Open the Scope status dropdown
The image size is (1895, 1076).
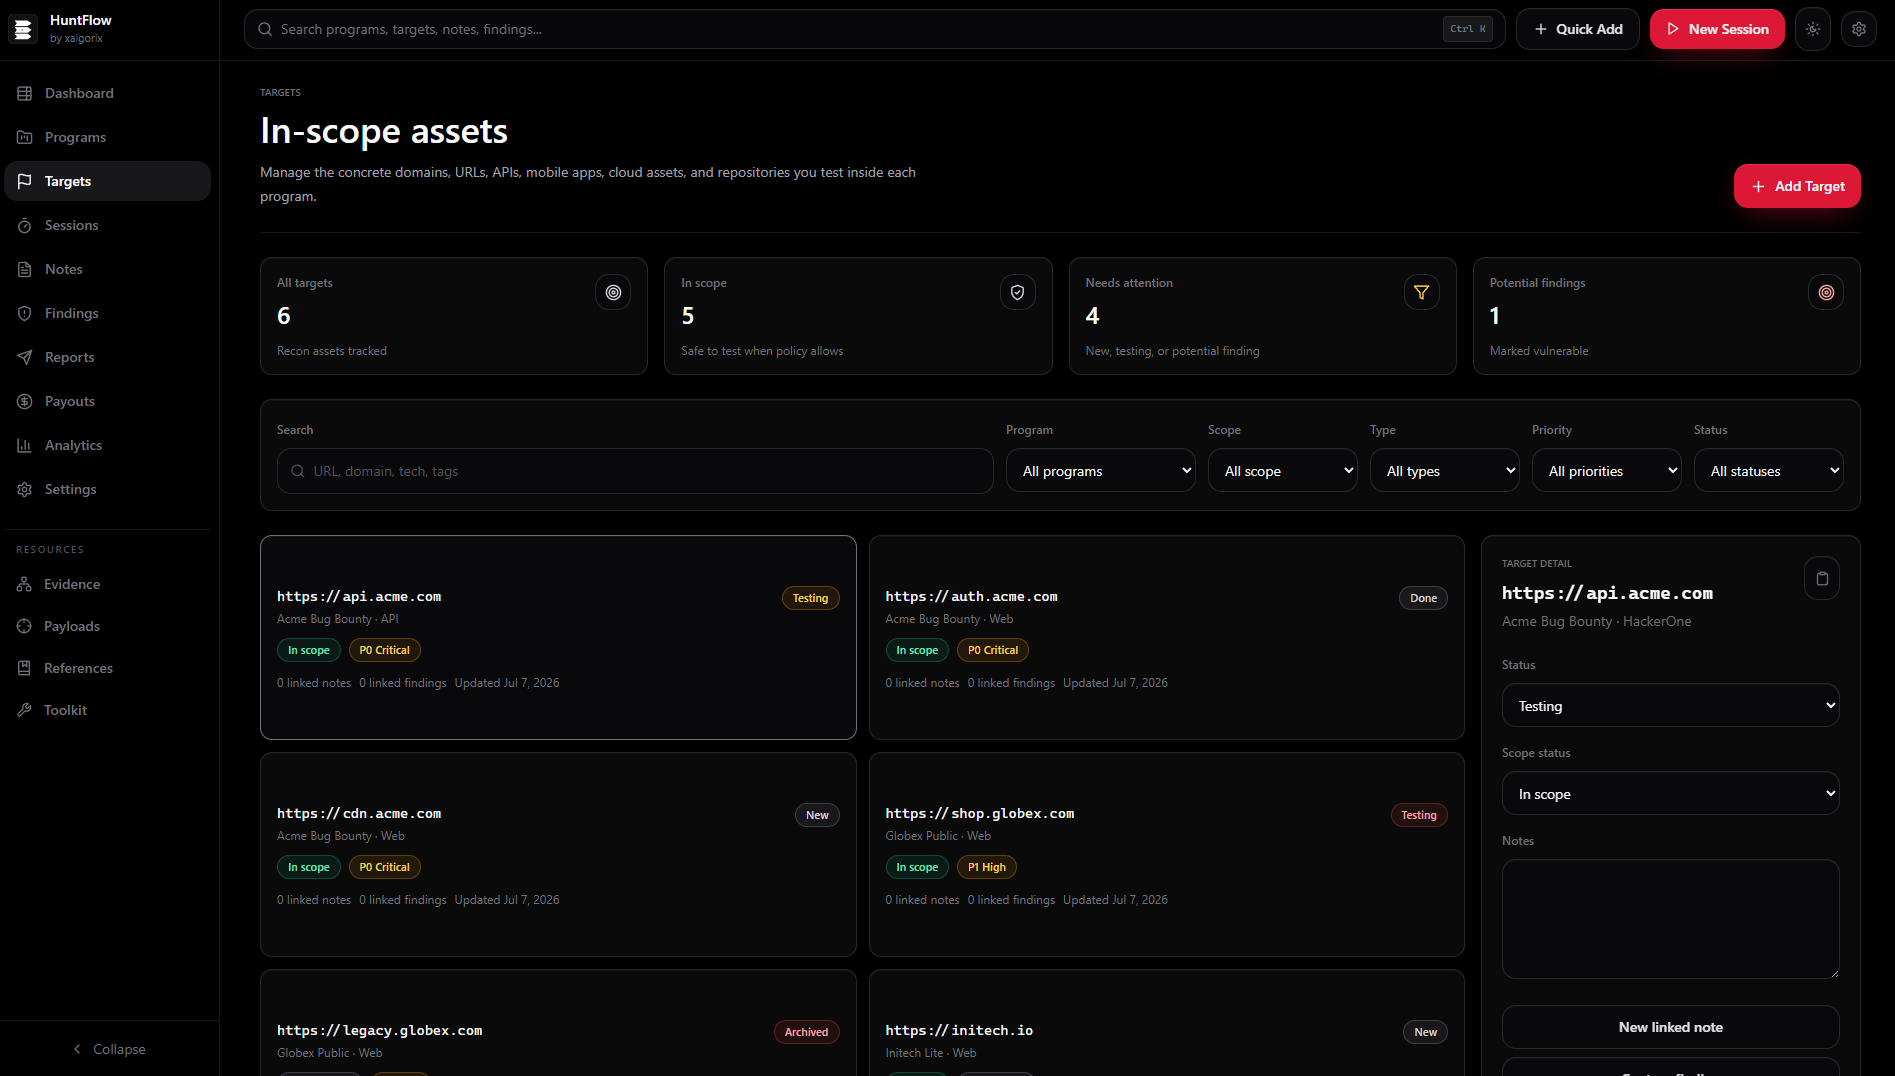pos(1670,794)
